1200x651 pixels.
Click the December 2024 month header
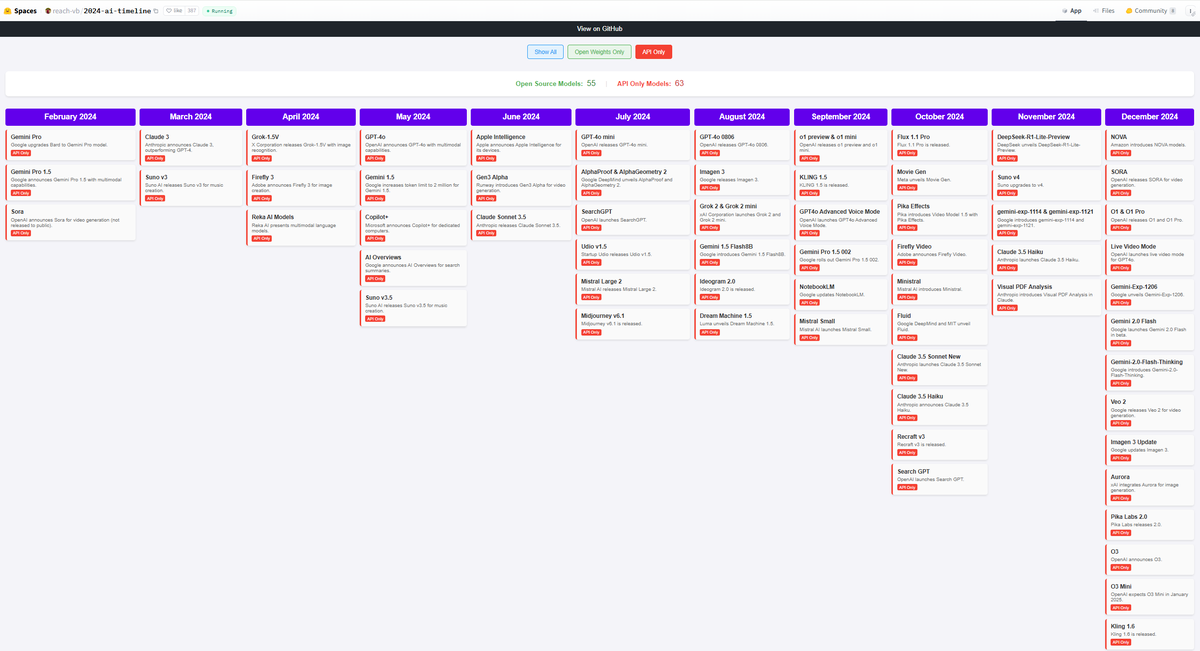point(1149,117)
